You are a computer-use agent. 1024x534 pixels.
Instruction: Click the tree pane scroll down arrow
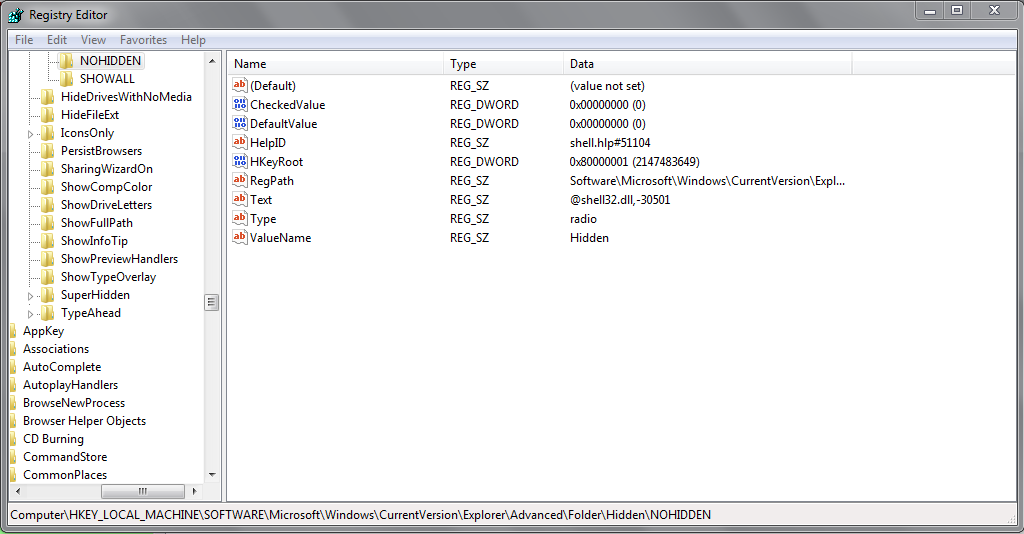[212, 475]
